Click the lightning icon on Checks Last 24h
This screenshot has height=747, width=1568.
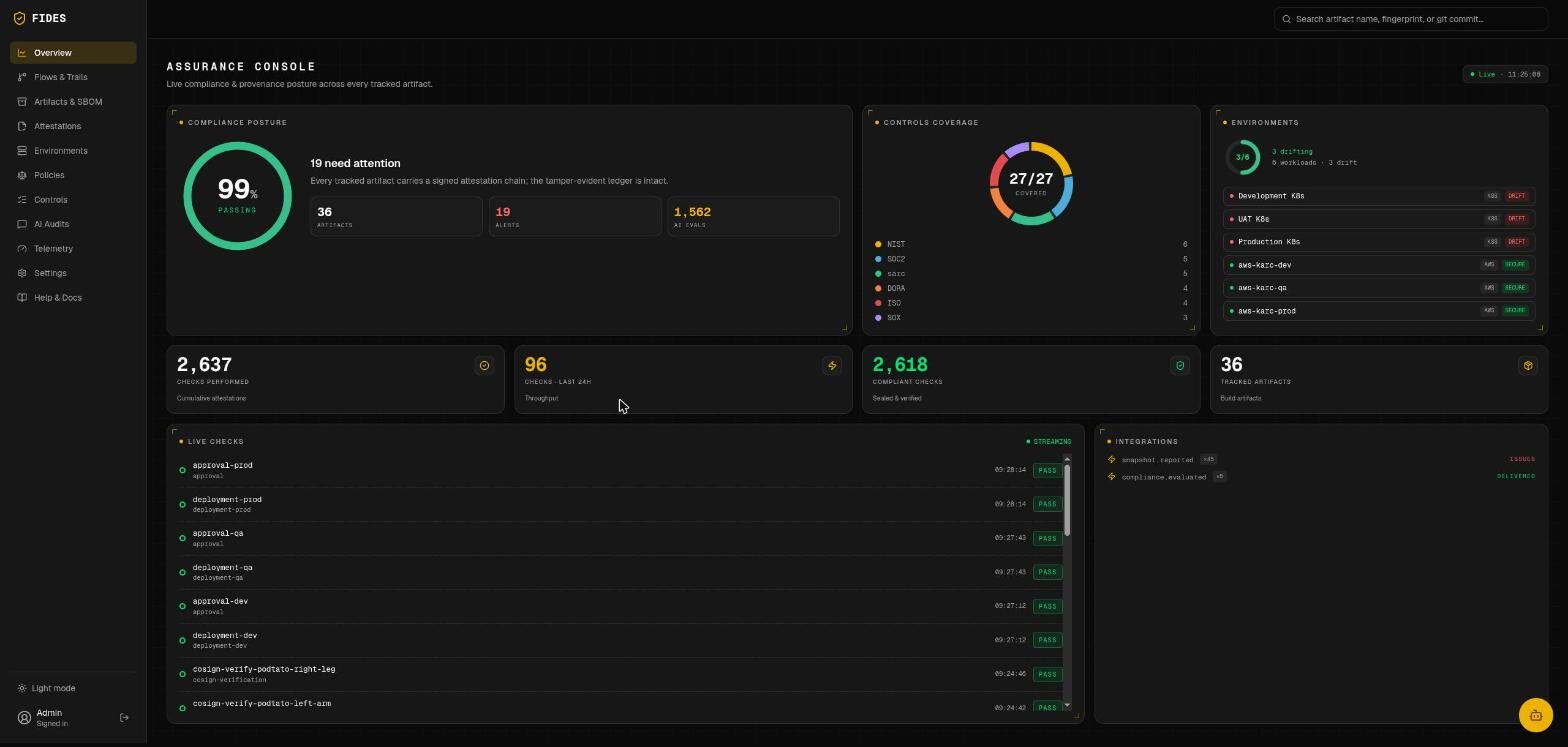tap(832, 366)
